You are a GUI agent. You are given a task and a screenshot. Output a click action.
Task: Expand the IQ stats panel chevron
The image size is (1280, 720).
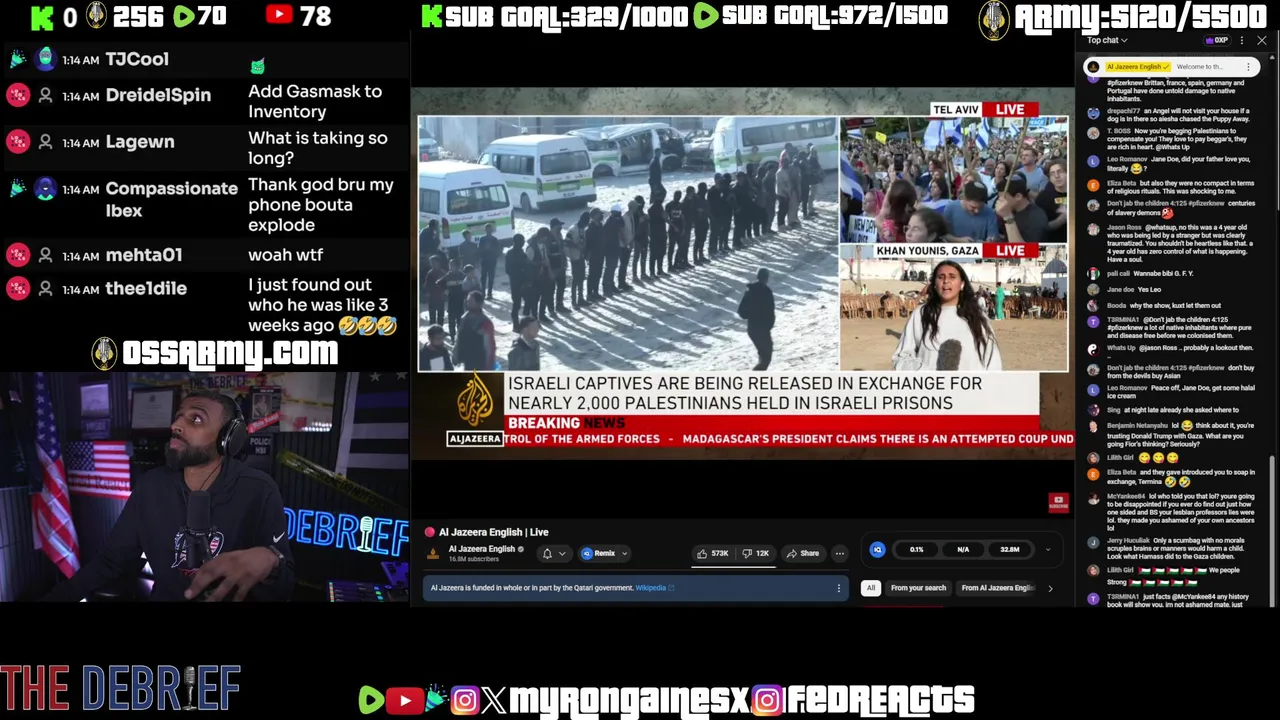(x=1048, y=549)
